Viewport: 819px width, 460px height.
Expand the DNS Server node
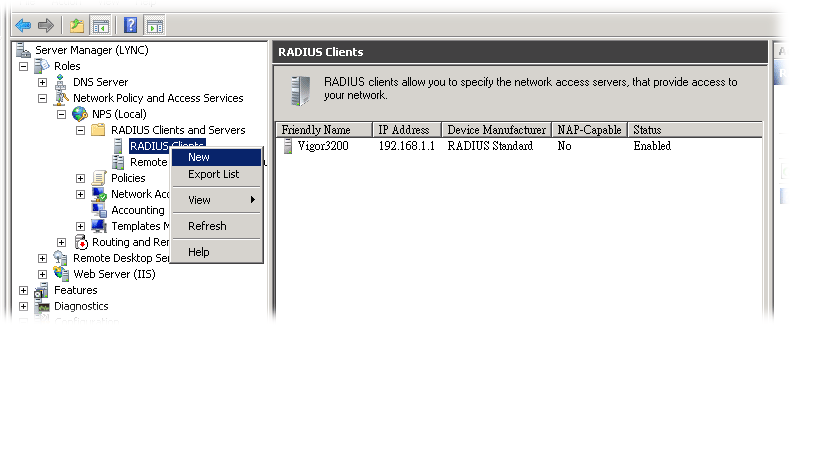click(42, 82)
